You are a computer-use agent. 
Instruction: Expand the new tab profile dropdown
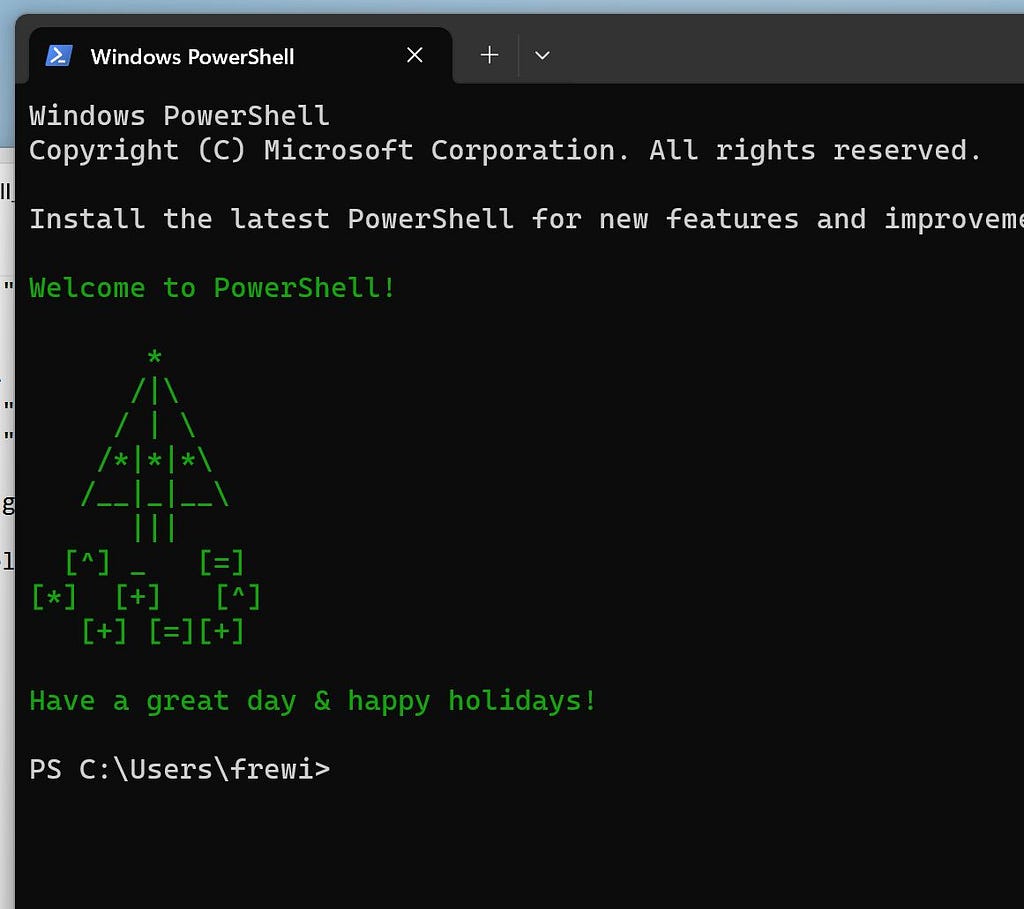pos(542,56)
